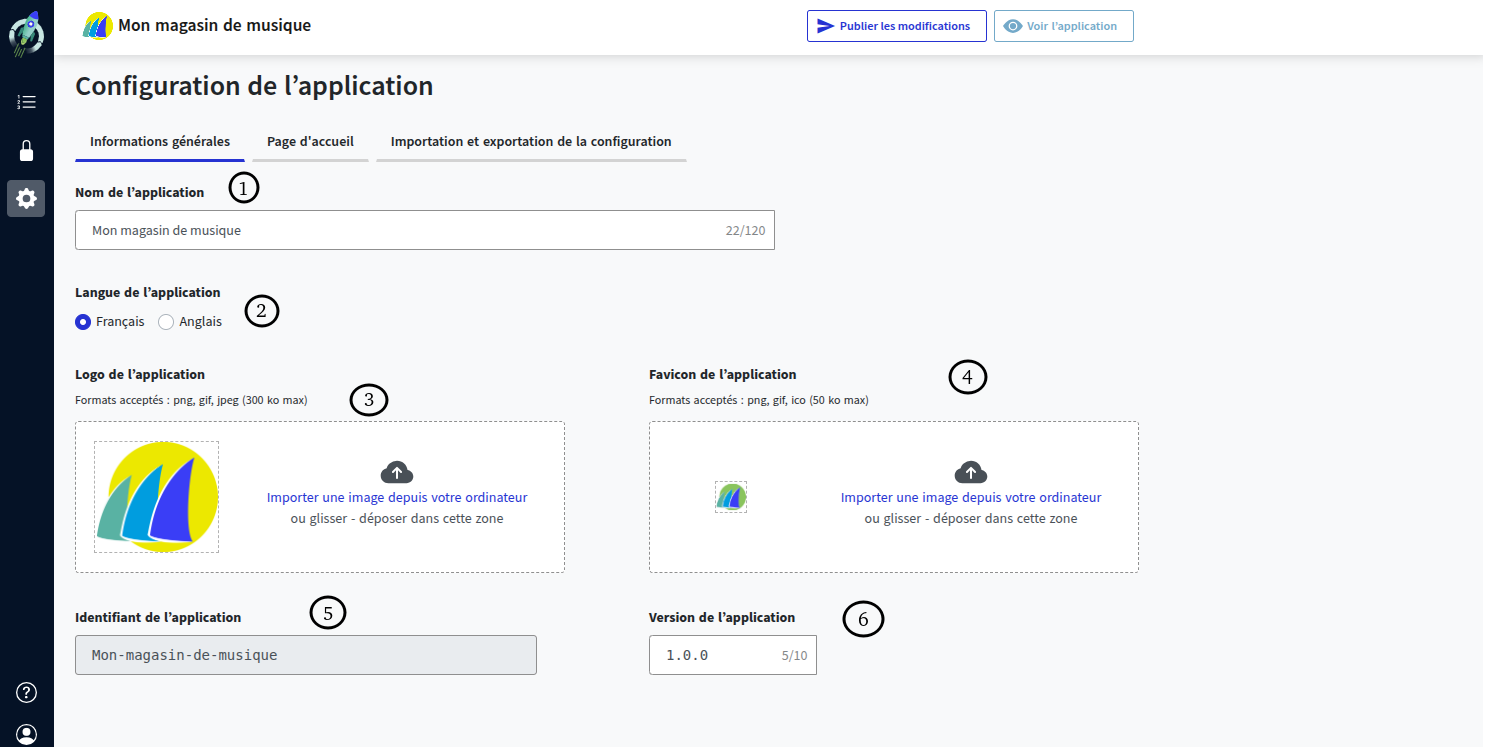Open Importer une image for the logo
Image resolution: width=1486 pixels, height=747 pixels.
[x=397, y=497]
